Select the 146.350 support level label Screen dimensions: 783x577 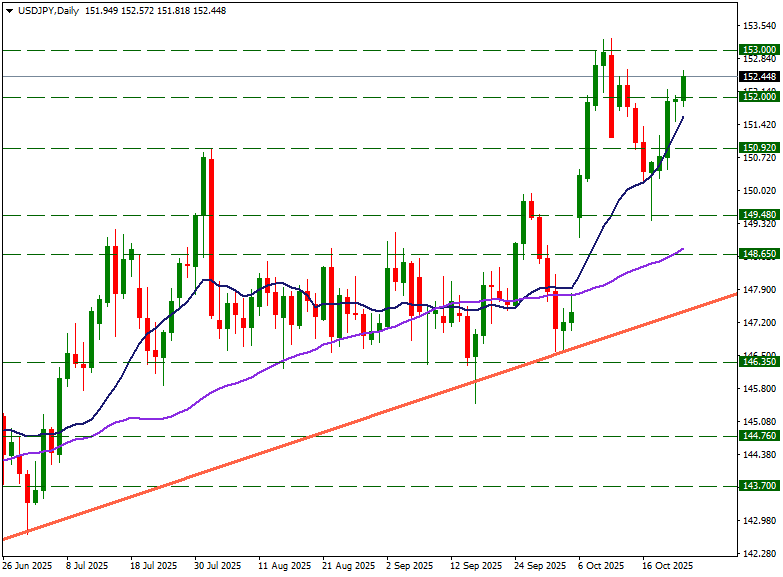(x=760, y=362)
